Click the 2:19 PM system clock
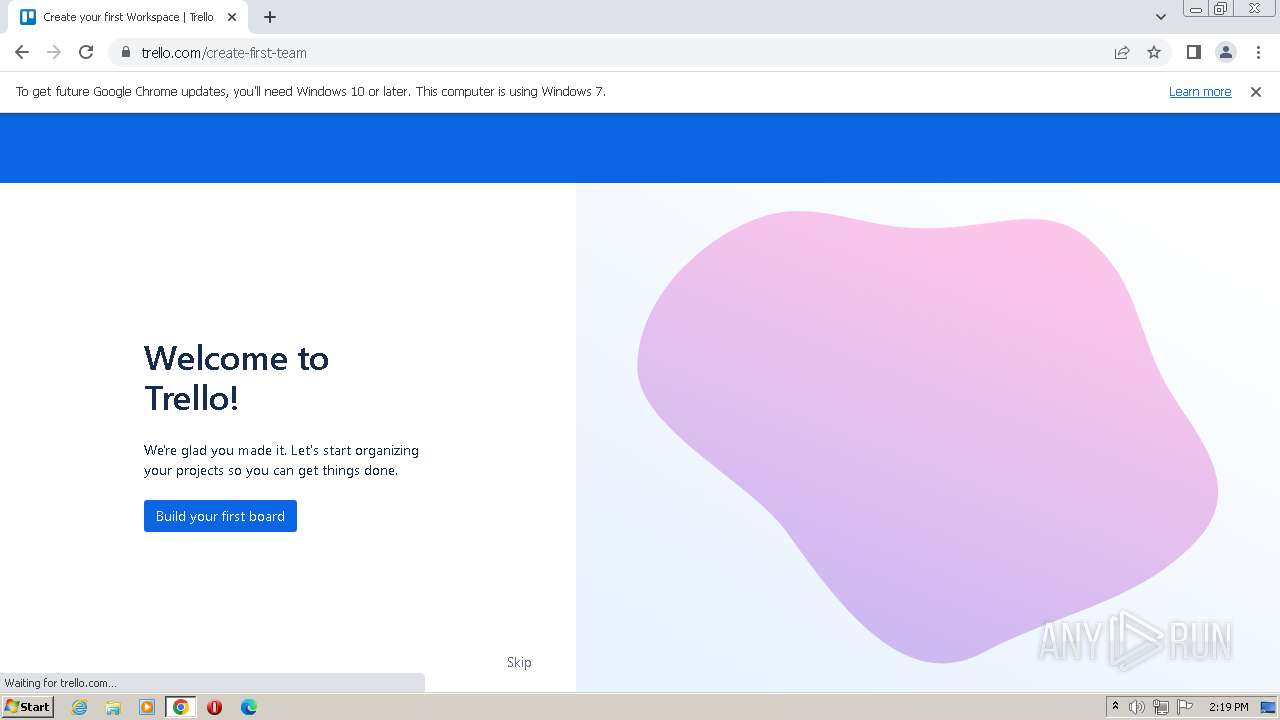 1229,707
